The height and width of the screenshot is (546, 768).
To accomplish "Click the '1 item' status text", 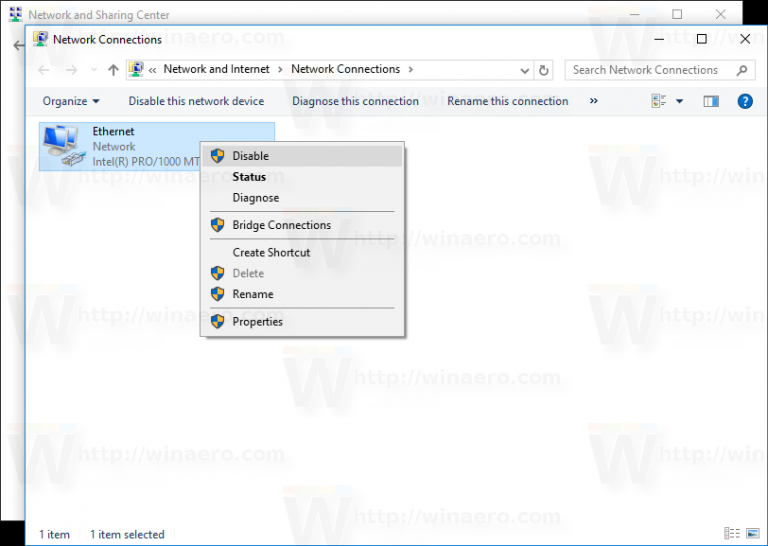I will (54, 534).
